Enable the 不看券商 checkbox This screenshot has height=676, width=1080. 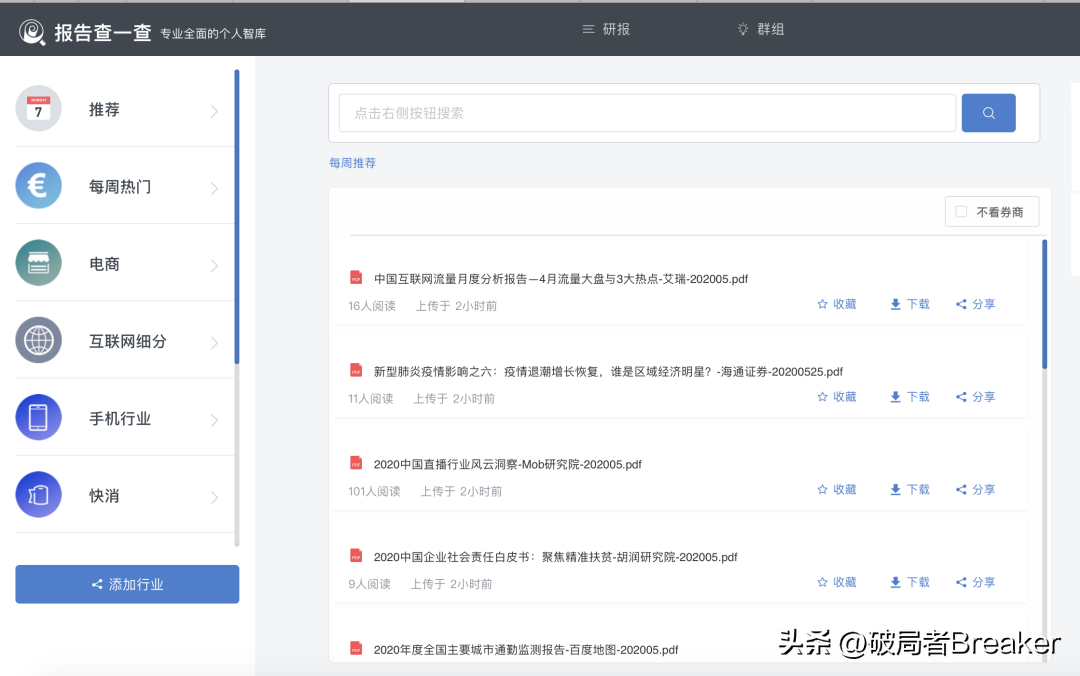point(961,211)
